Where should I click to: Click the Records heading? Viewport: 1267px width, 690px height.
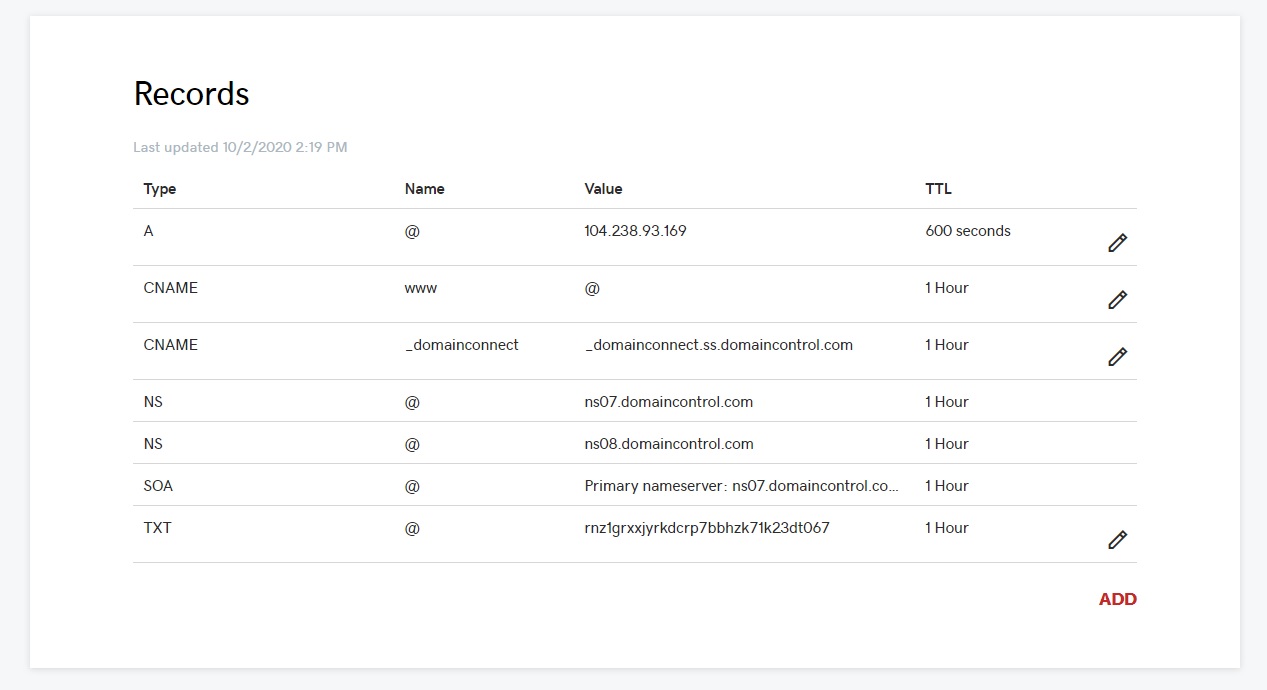(x=191, y=94)
